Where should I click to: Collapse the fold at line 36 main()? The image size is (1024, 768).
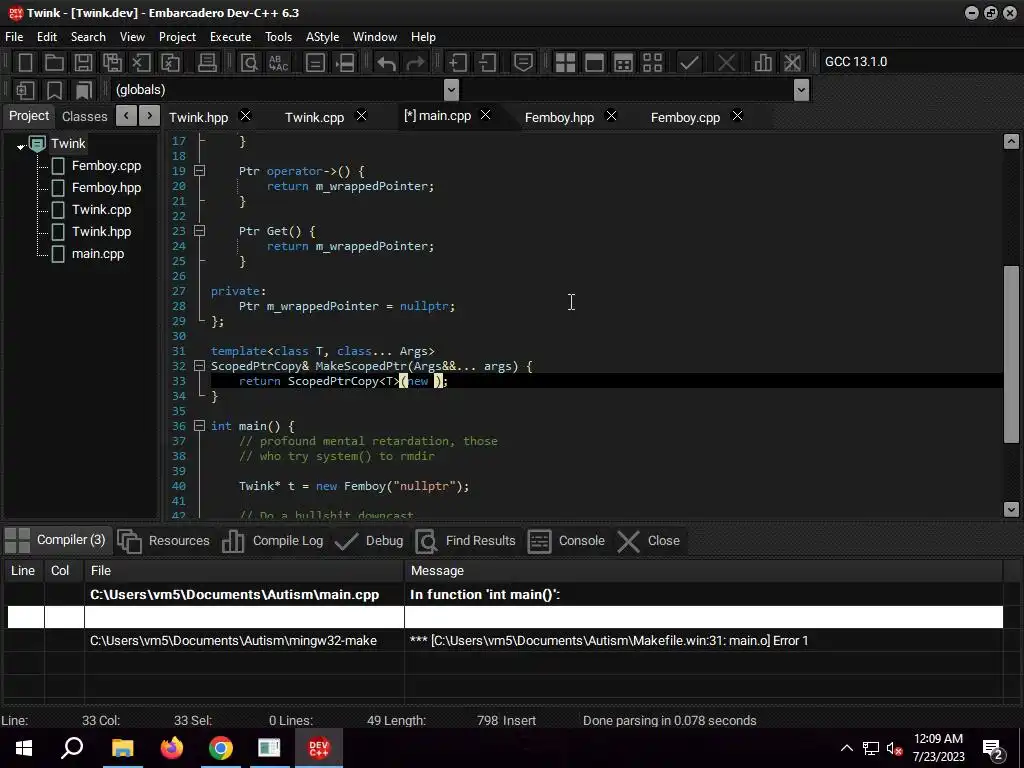click(x=200, y=426)
